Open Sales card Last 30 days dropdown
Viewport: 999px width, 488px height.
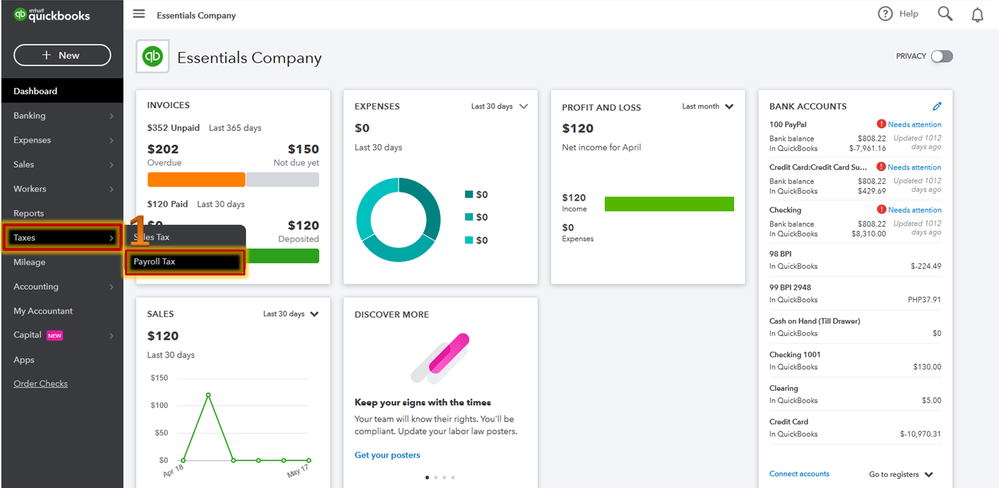pyautogui.click(x=291, y=314)
